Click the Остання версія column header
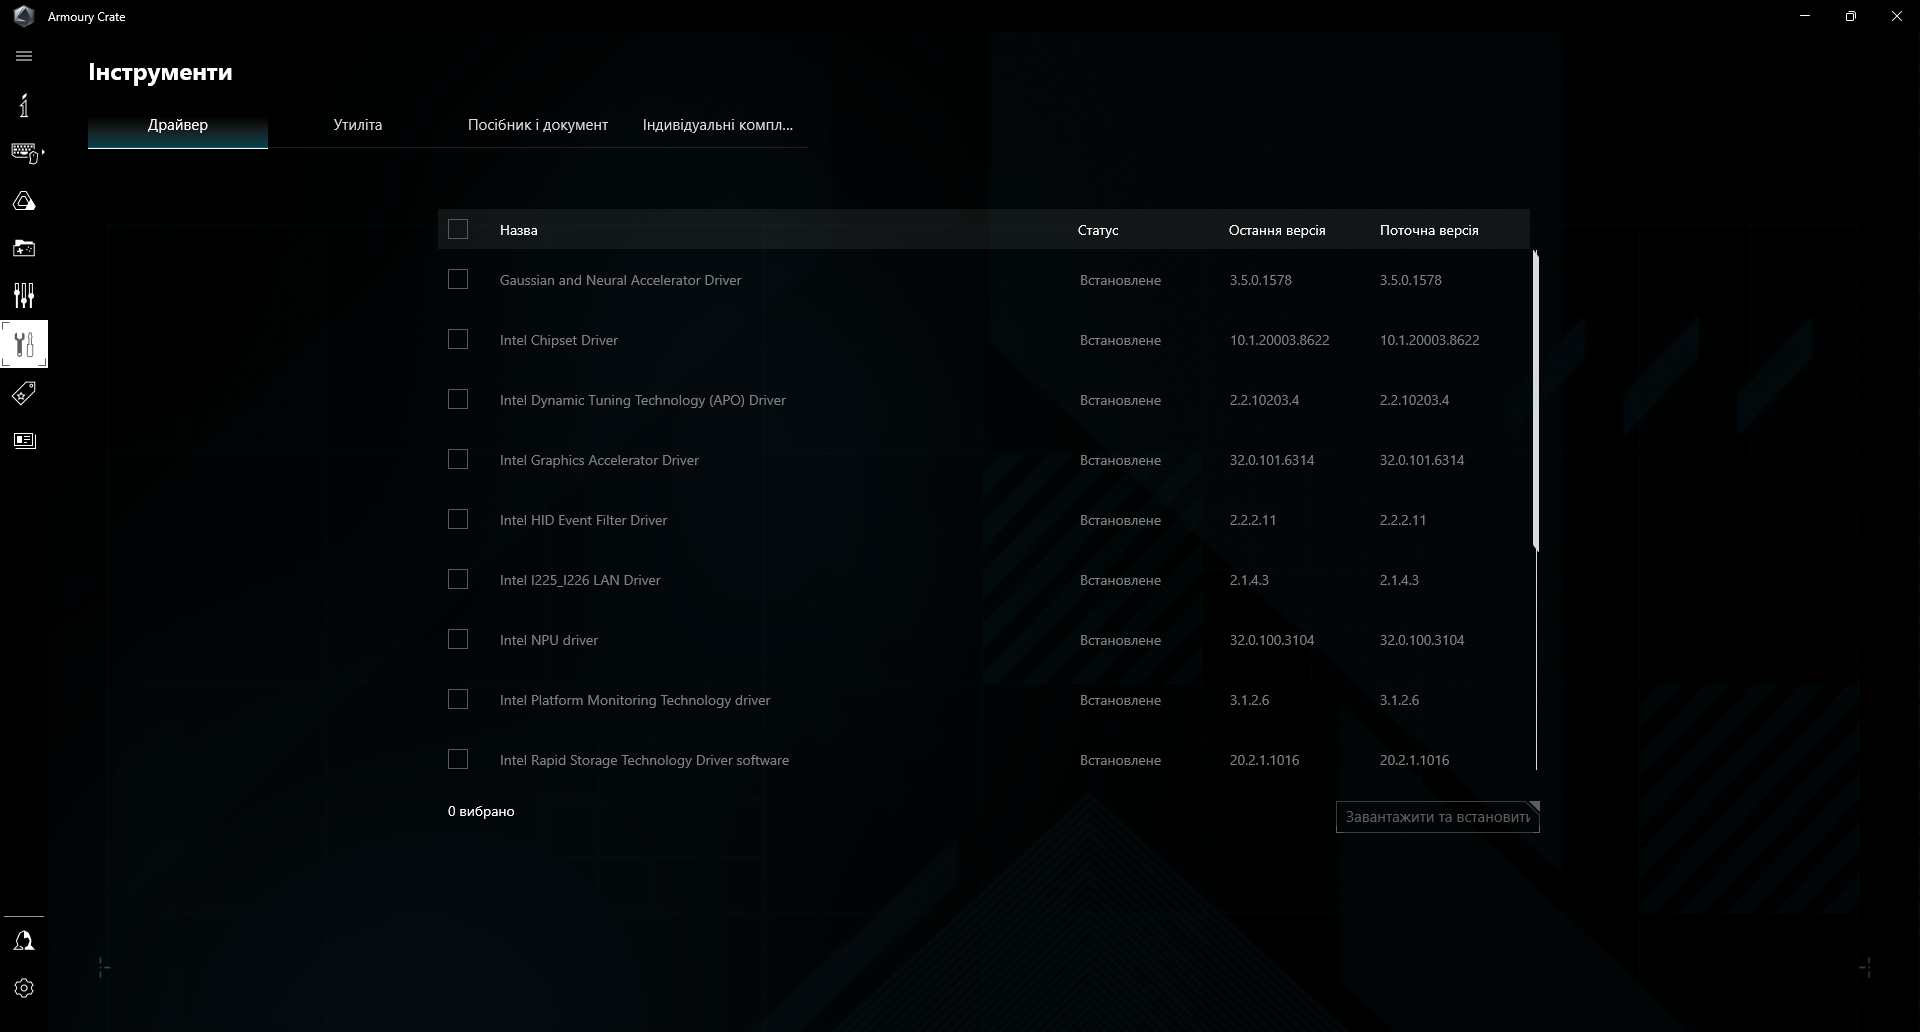1920x1032 pixels. 1277,230
